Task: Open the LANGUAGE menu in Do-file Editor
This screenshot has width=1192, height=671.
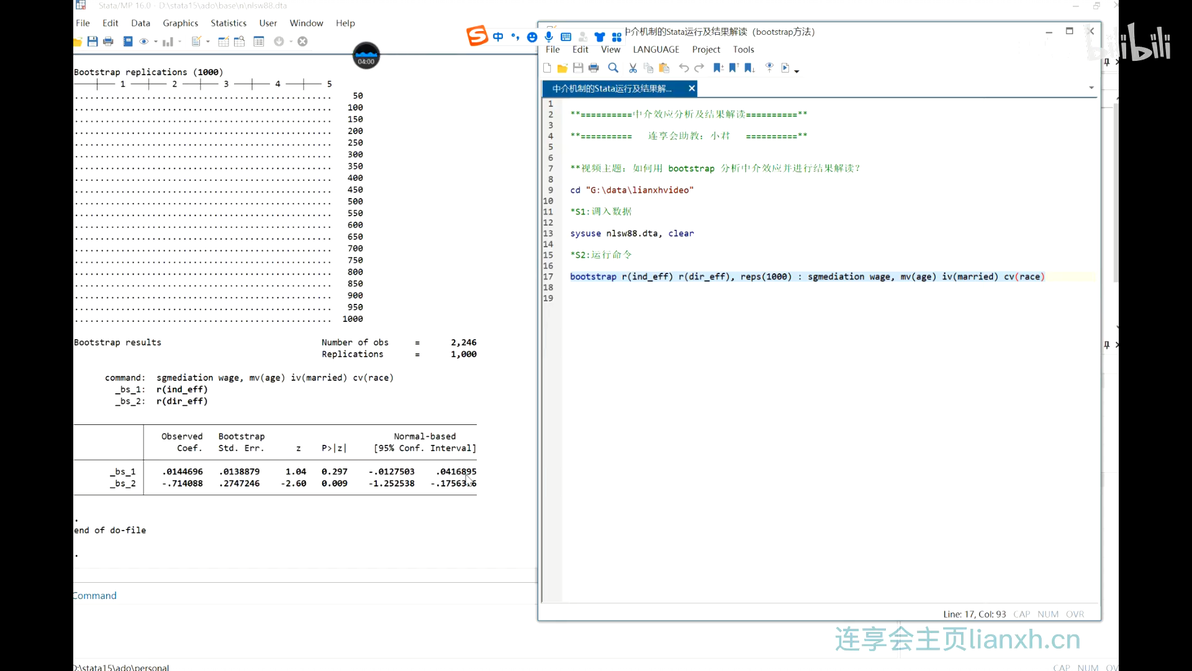Action: 655,49
